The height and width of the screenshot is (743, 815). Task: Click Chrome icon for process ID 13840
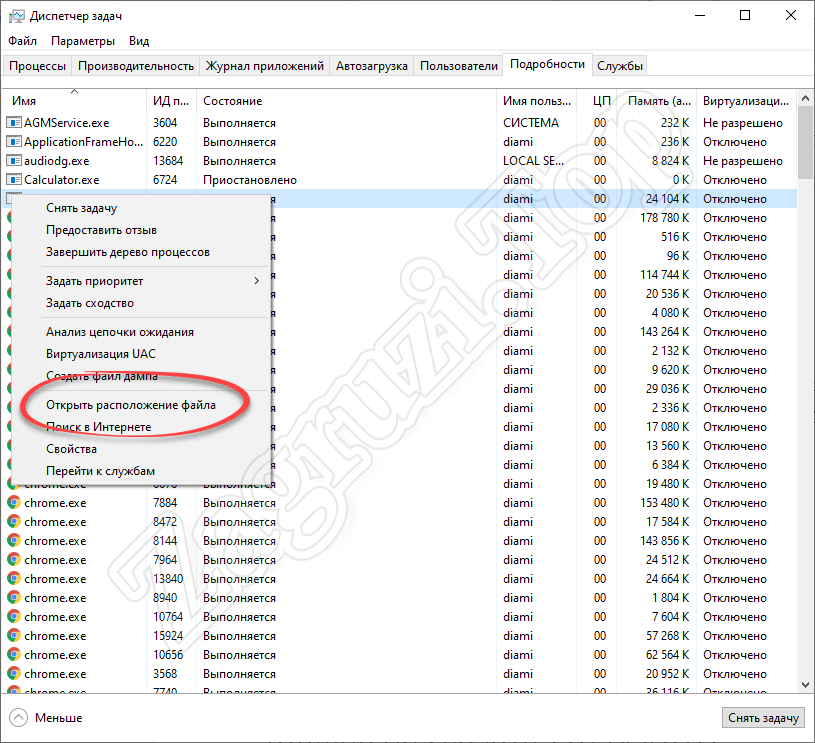pyautogui.click(x=14, y=579)
